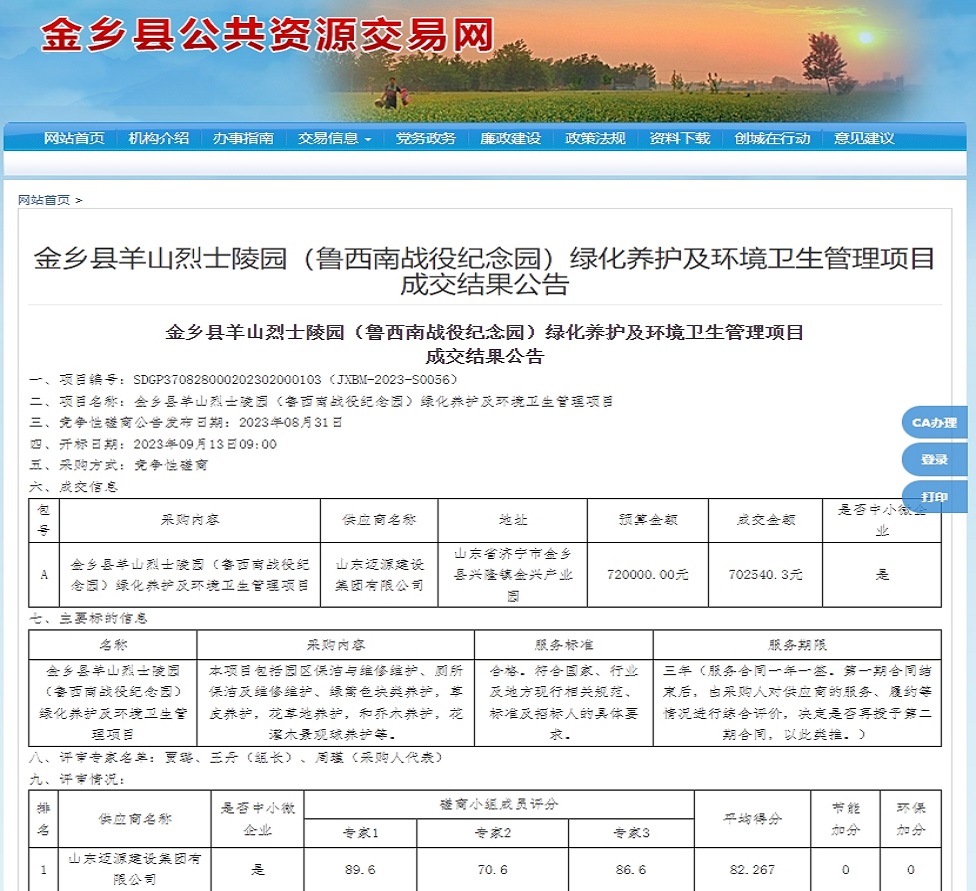Click the bid opening date 2023年09月13日09:00
Screen dimensions: 976x891
click(205, 444)
